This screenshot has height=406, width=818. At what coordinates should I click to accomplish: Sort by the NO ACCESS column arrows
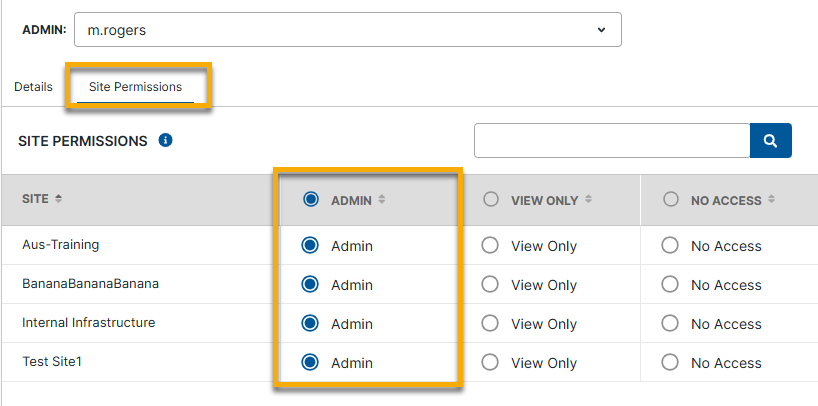click(x=772, y=200)
